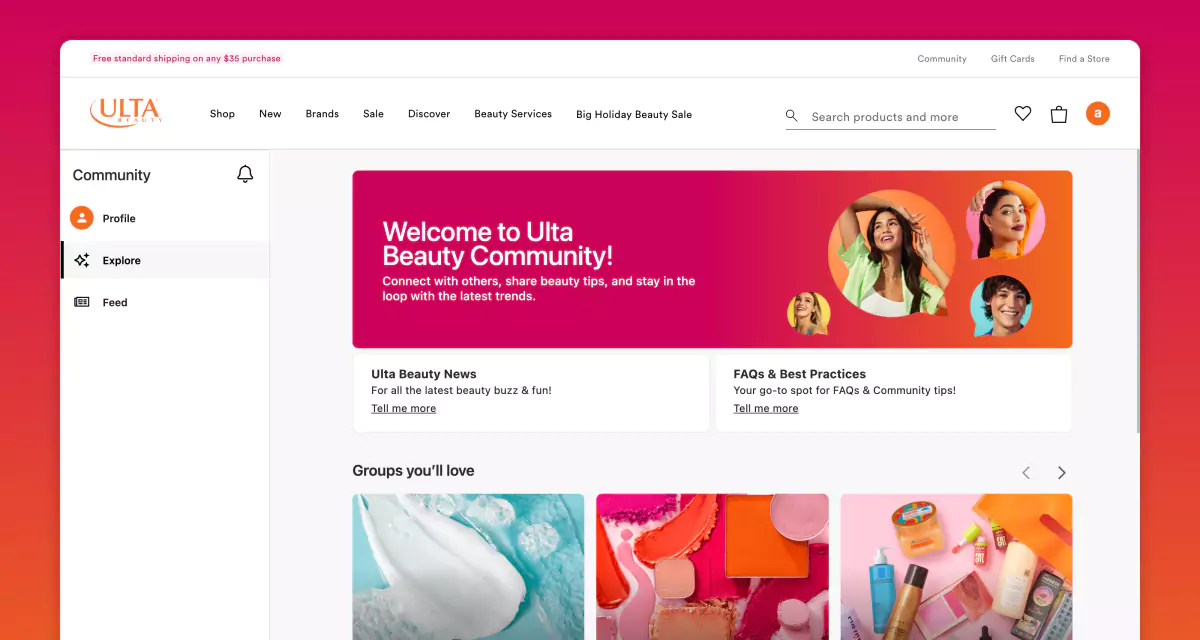Open the Gift Cards link
1200x640 pixels.
(x=1013, y=59)
